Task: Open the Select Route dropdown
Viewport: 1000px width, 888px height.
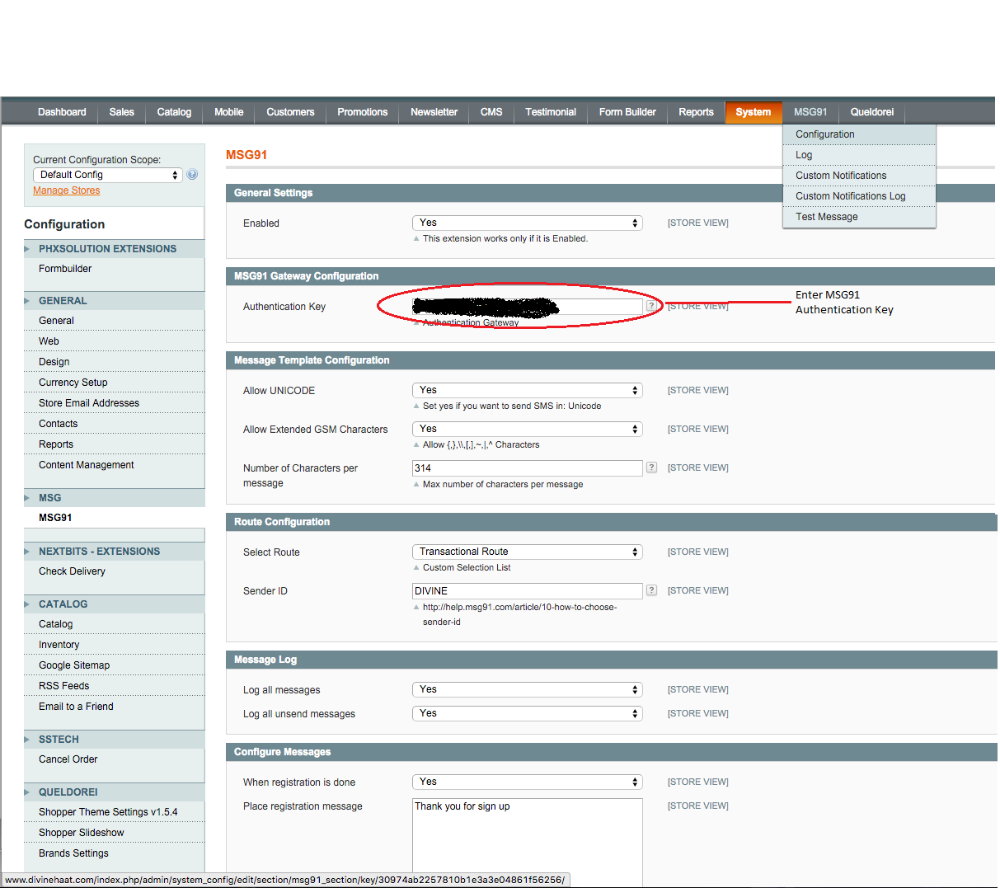Action: pyautogui.click(x=527, y=552)
